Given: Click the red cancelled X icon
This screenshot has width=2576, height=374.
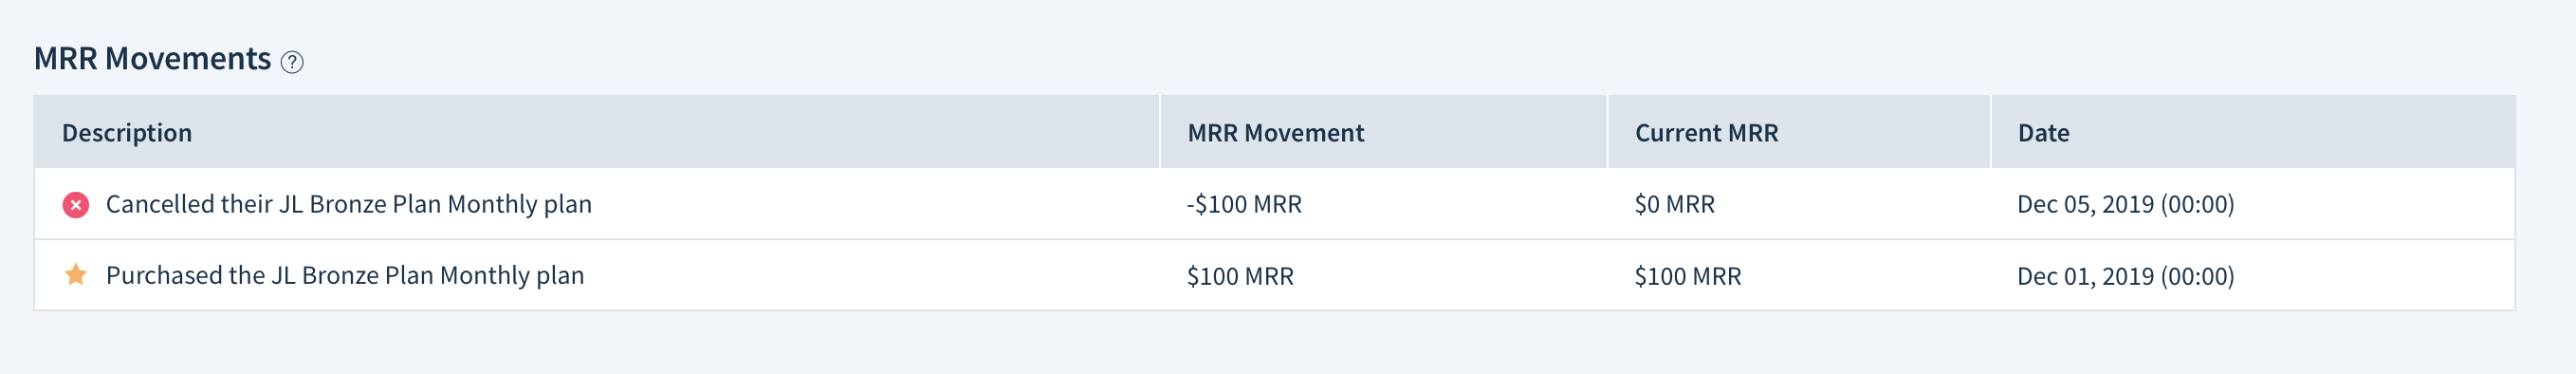Looking at the screenshot, I should tap(76, 205).
